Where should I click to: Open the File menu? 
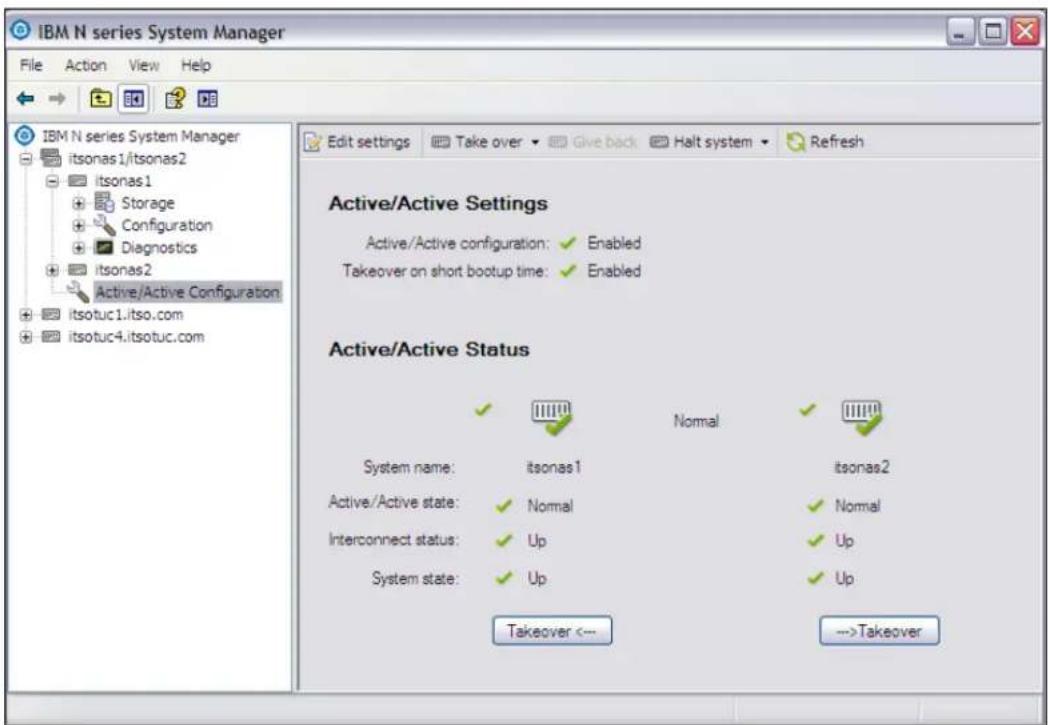coord(31,65)
